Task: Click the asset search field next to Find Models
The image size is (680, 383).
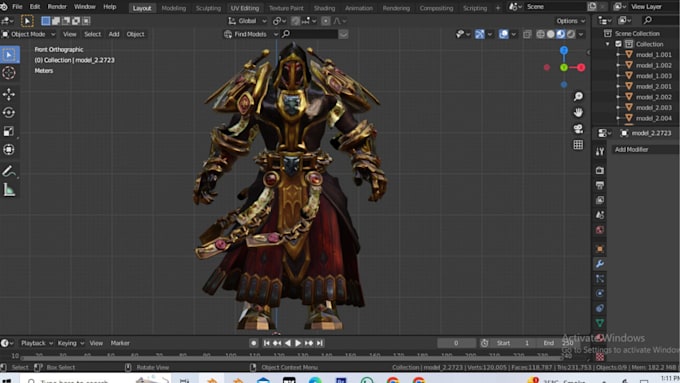Action: click(x=310, y=34)
